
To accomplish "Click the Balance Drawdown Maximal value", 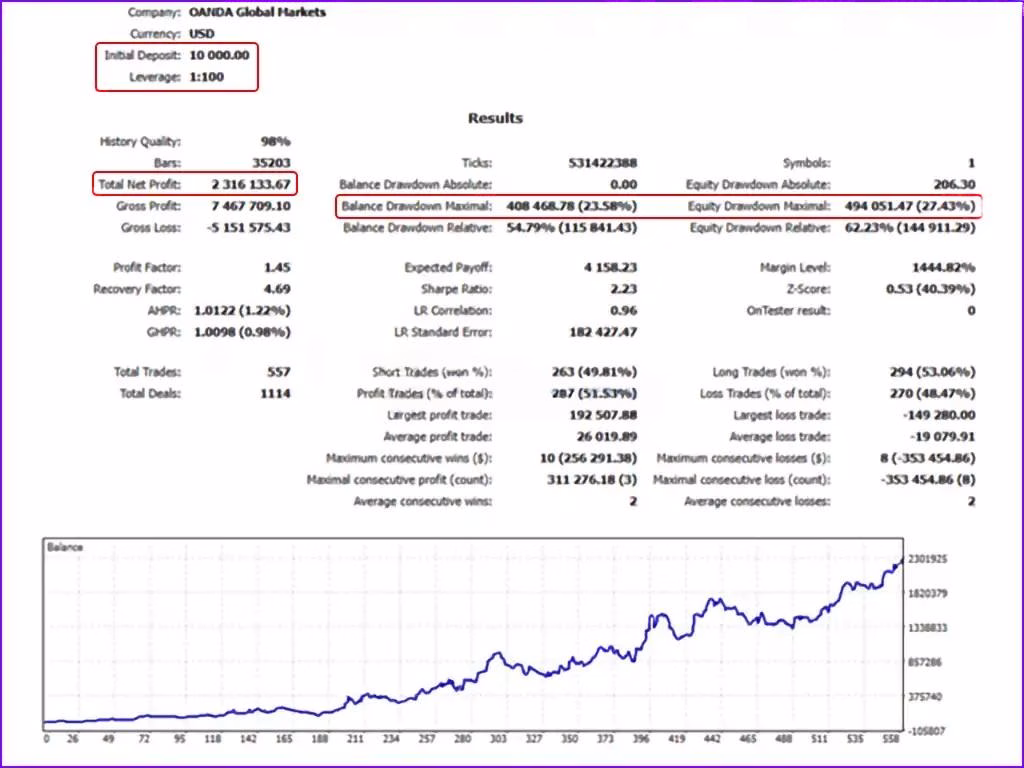I will [571, 206].
